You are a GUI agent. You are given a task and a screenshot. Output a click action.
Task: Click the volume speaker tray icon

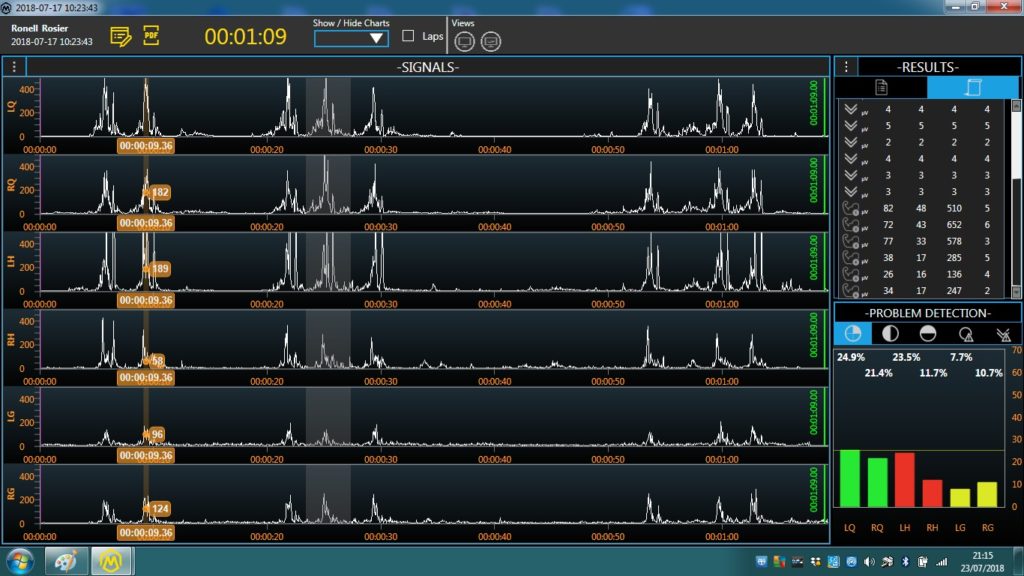point(869,562)
